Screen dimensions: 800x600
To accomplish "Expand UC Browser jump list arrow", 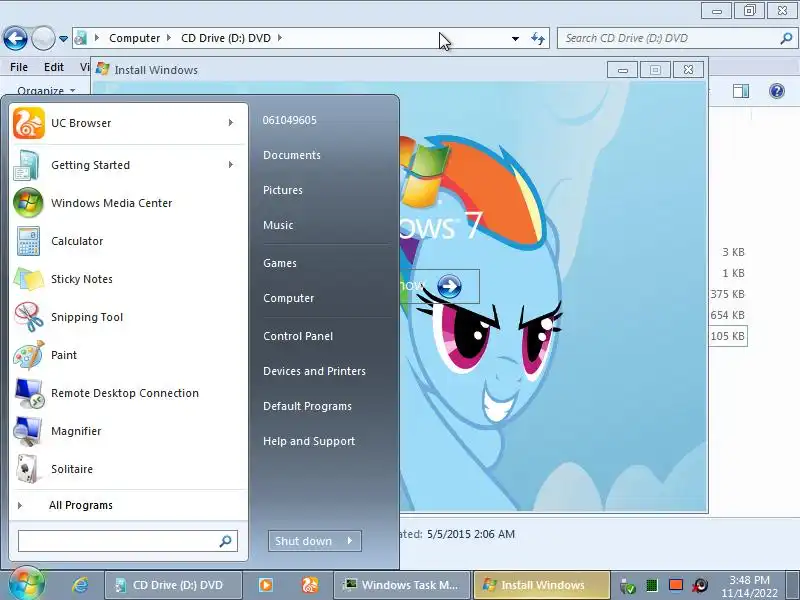I will 231,123.
